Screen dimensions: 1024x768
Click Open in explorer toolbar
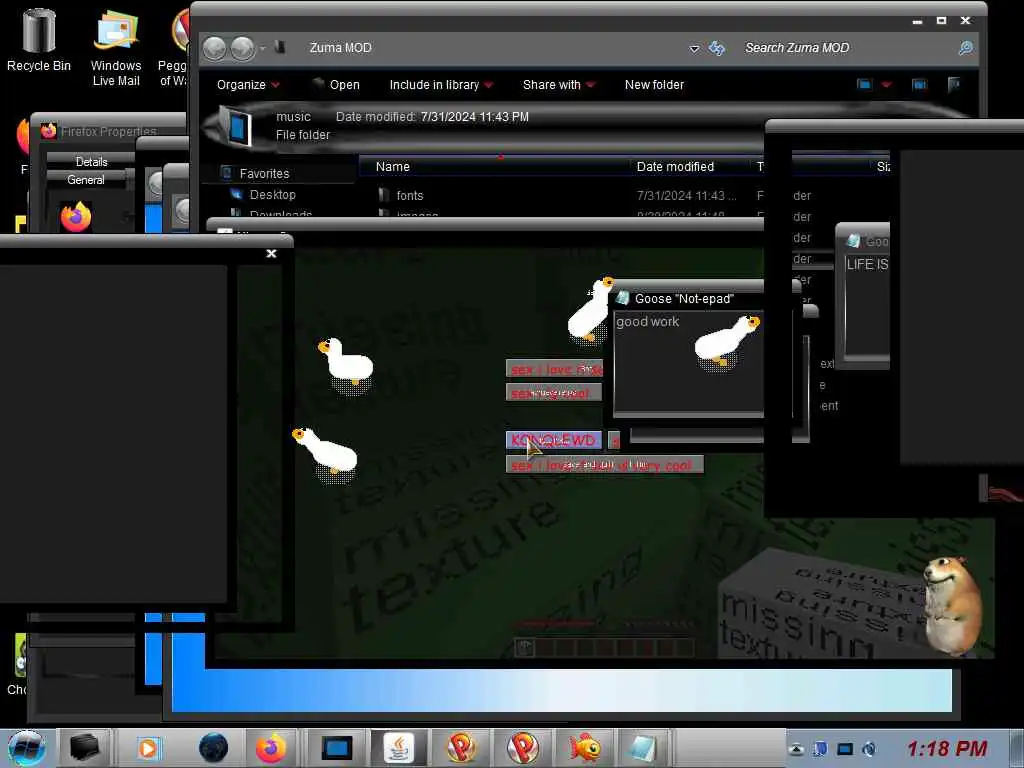click(x=336, y=85)
